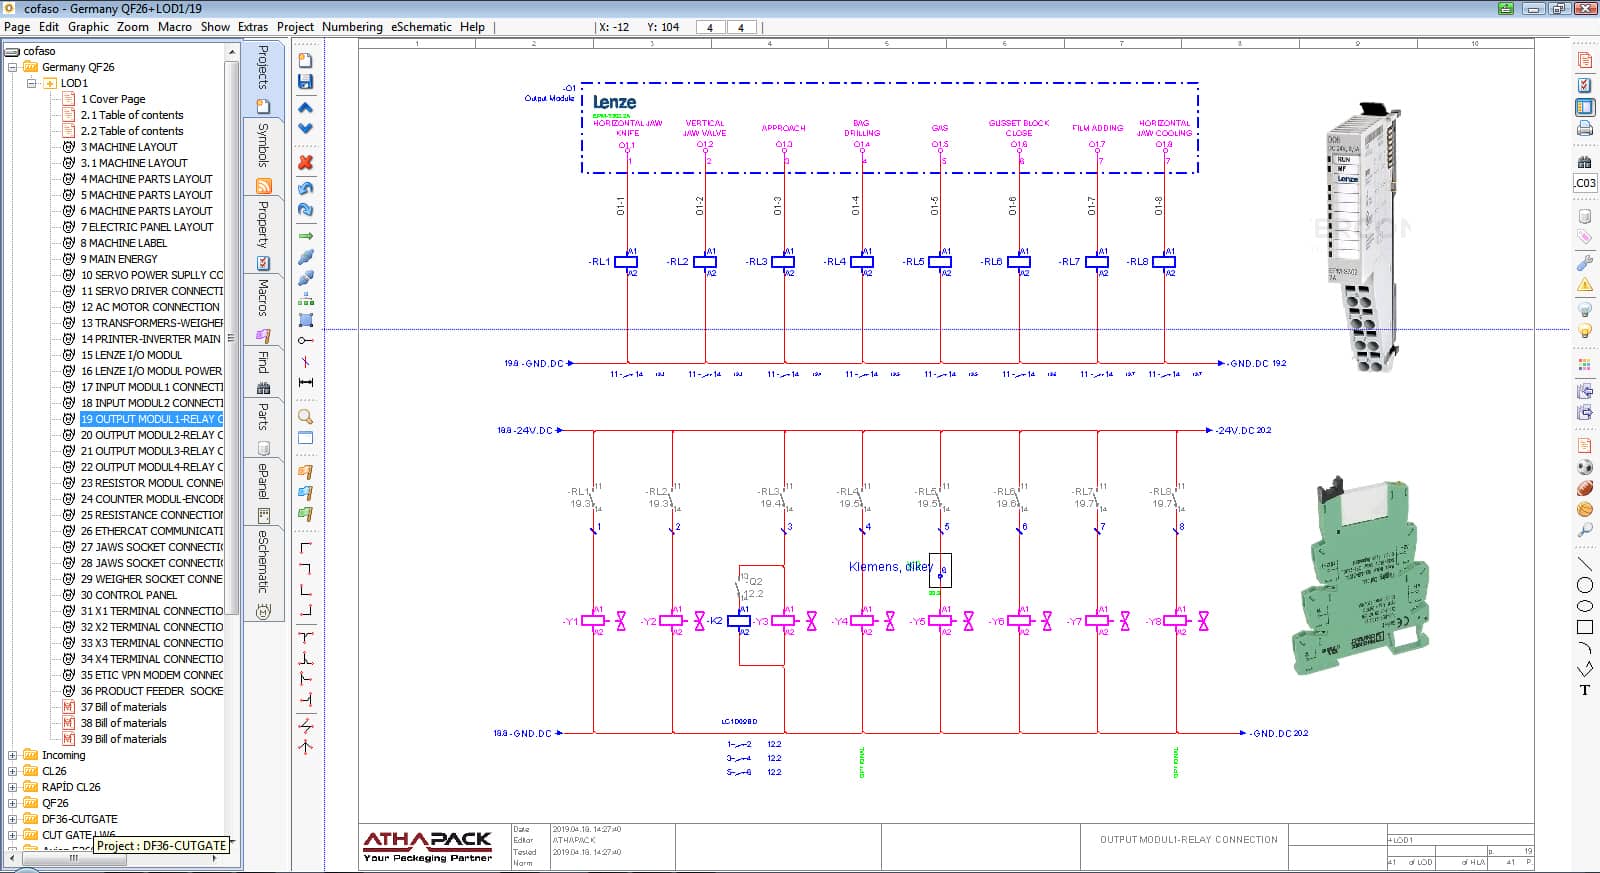Click the blue Save disk icon

[306, 82]
